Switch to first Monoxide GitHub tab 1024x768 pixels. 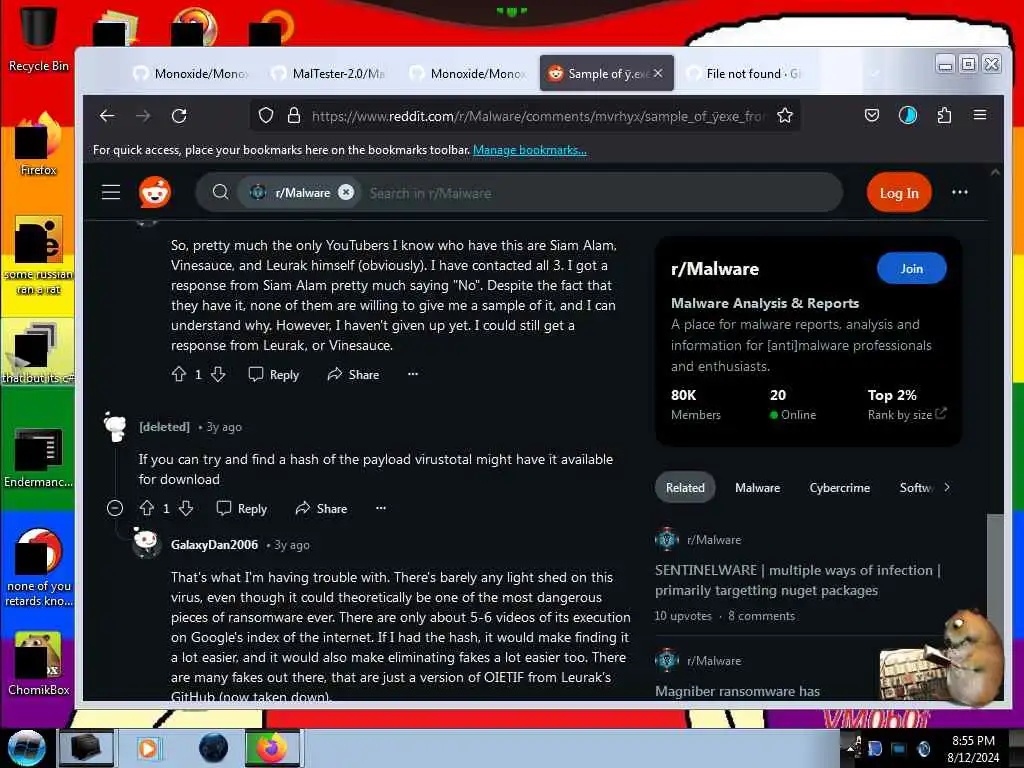point(191,74)
